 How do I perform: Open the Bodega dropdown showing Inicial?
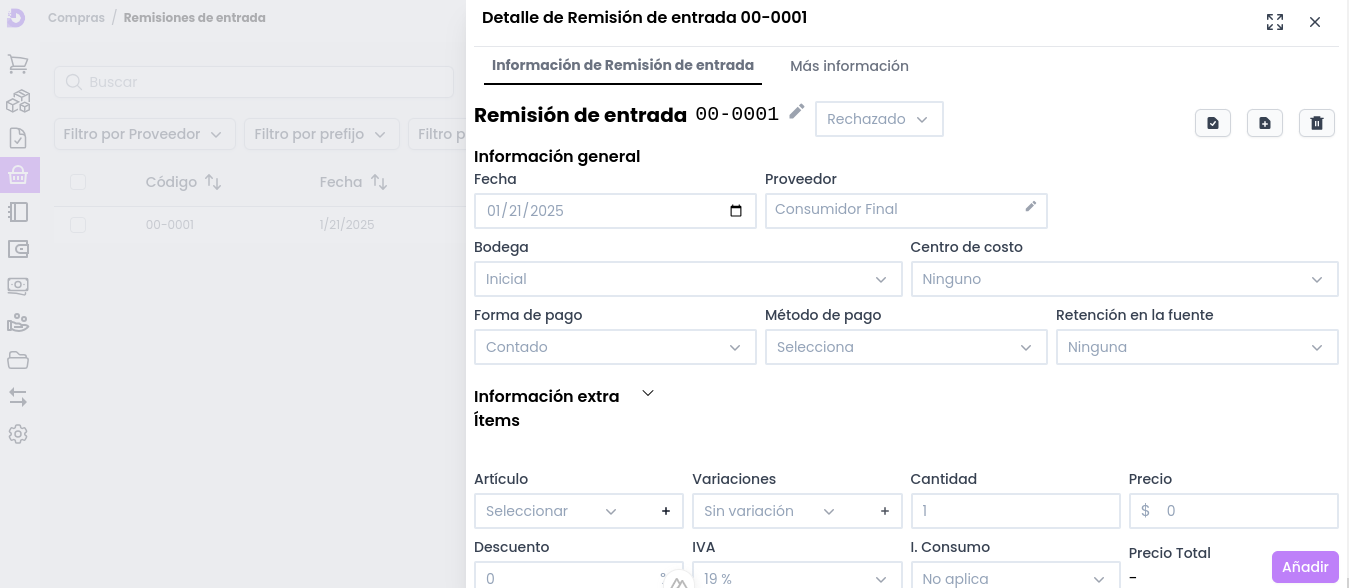pos(687,279)
